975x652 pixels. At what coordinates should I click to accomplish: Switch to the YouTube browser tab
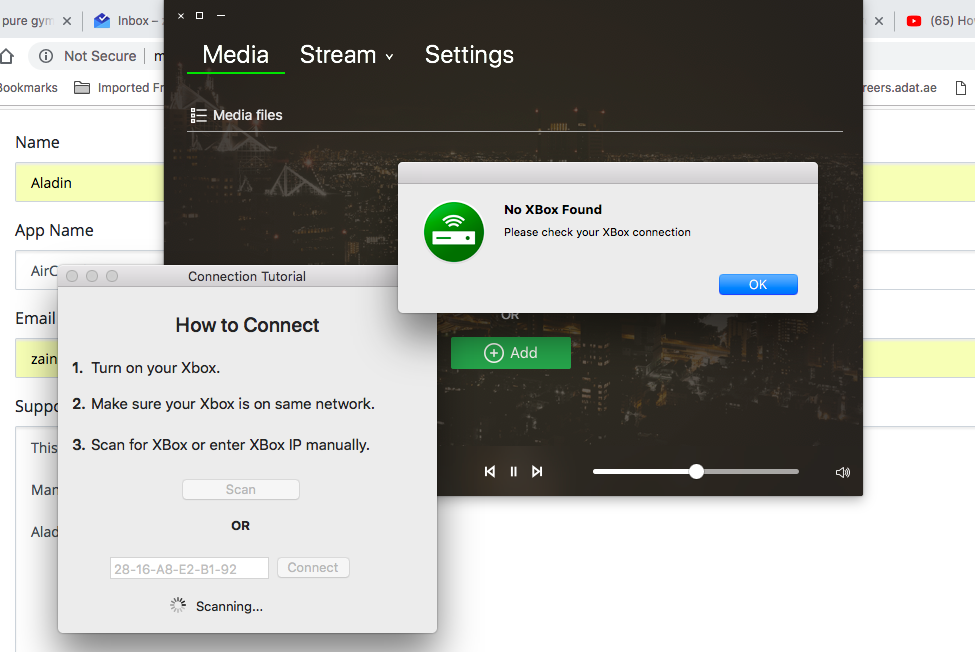(x=939, y=21)
